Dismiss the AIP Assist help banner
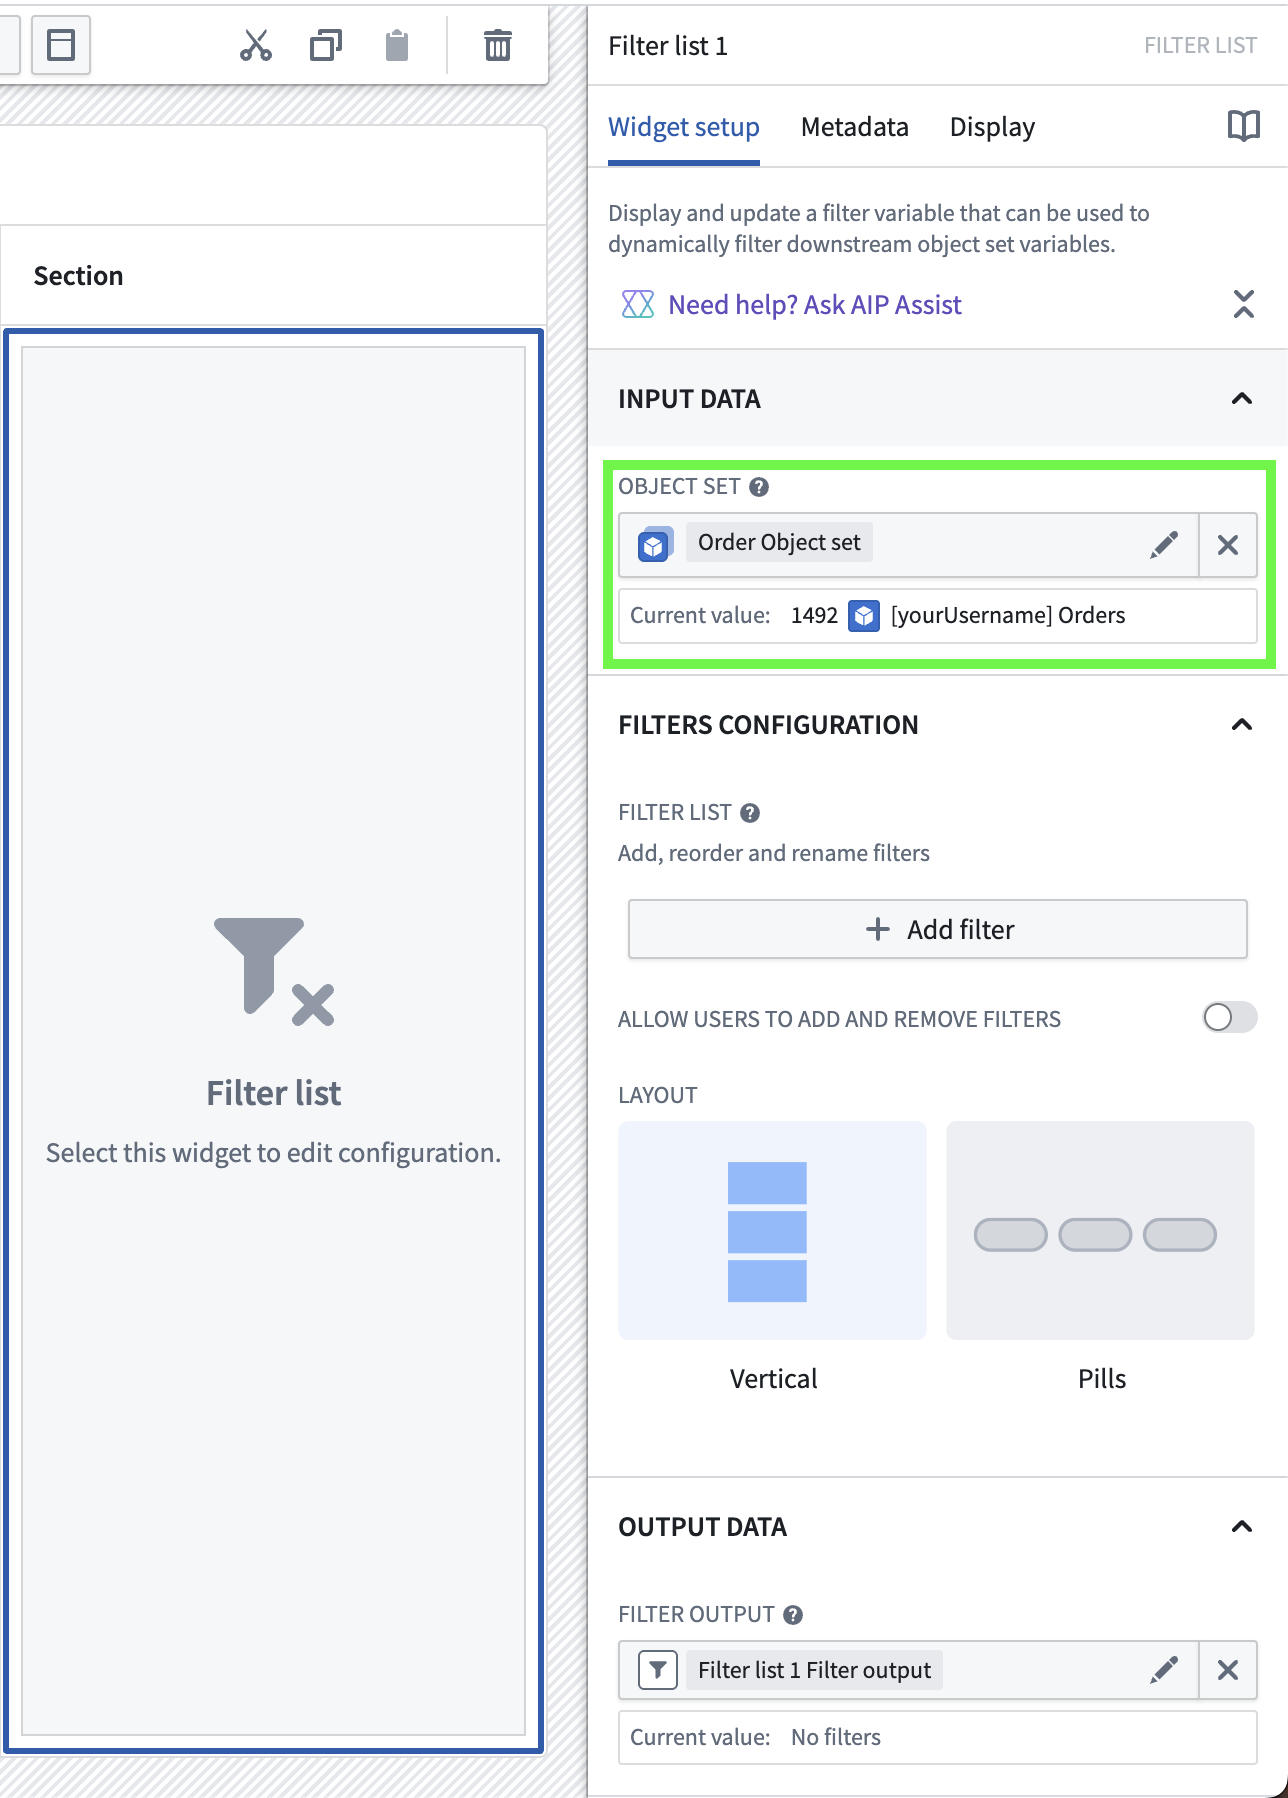This screenshot has height=1798, width=1288. [x=1243, y=304]
